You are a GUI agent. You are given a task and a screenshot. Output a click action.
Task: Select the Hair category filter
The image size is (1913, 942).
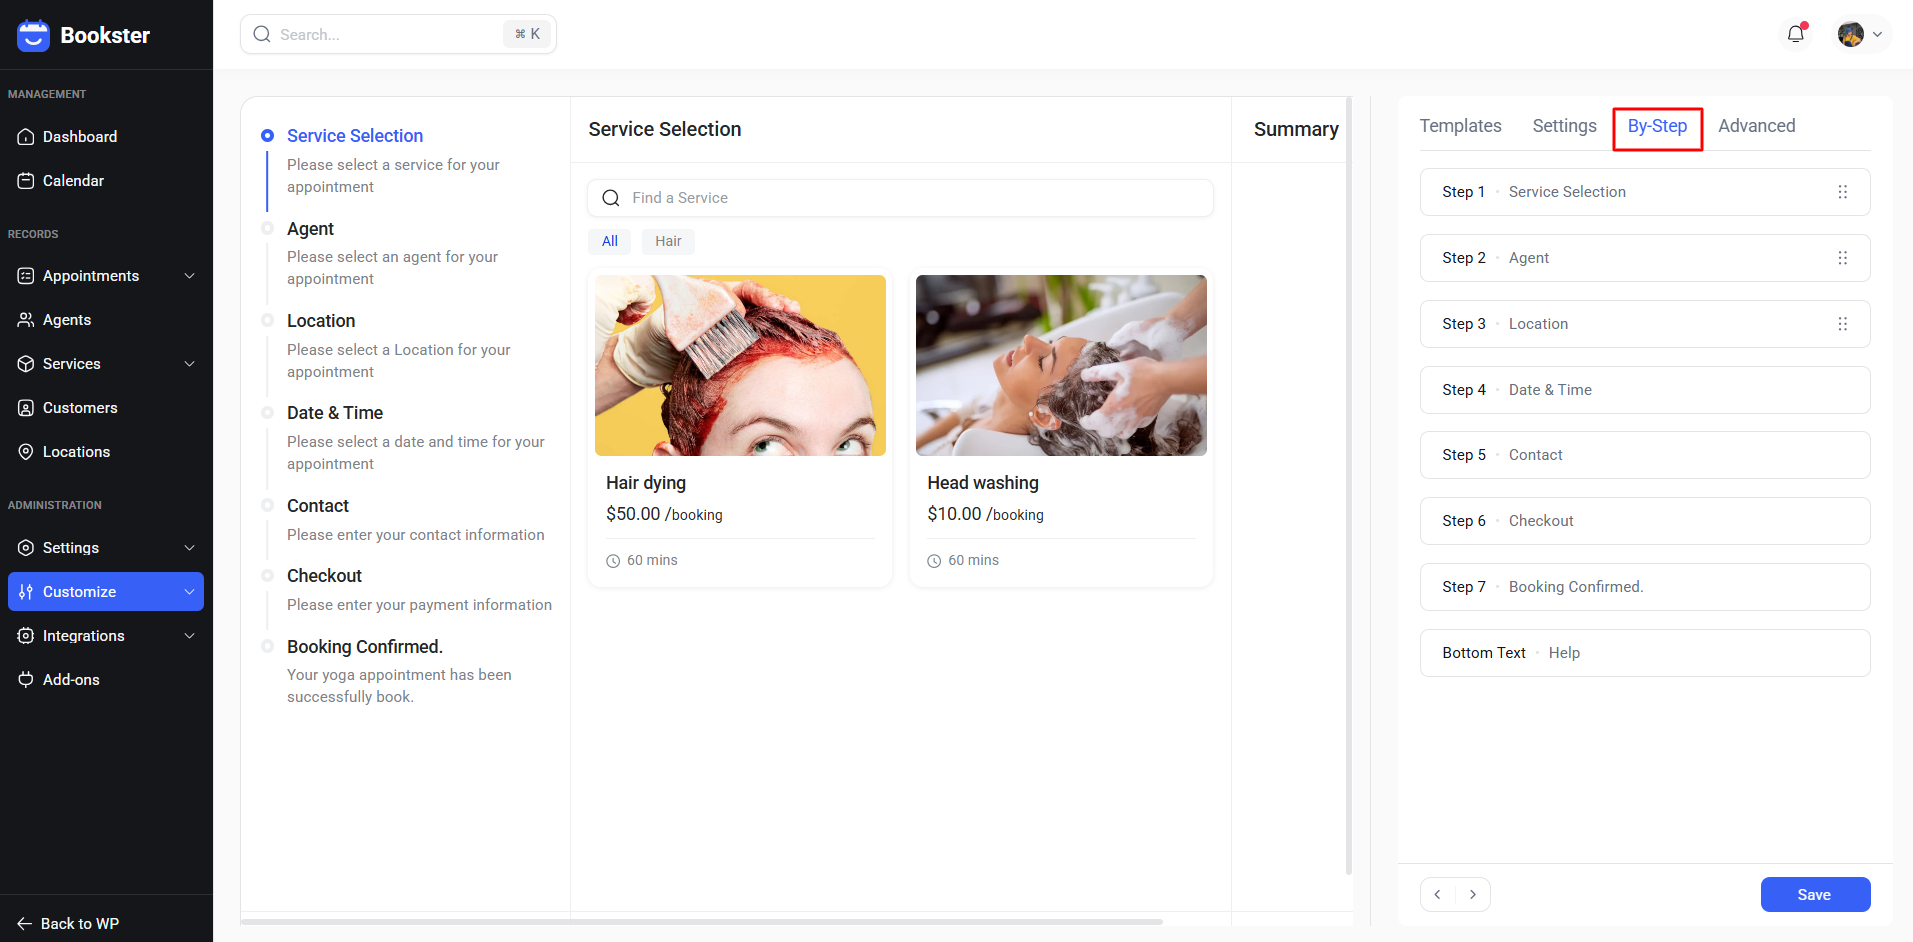coord(668,241)
